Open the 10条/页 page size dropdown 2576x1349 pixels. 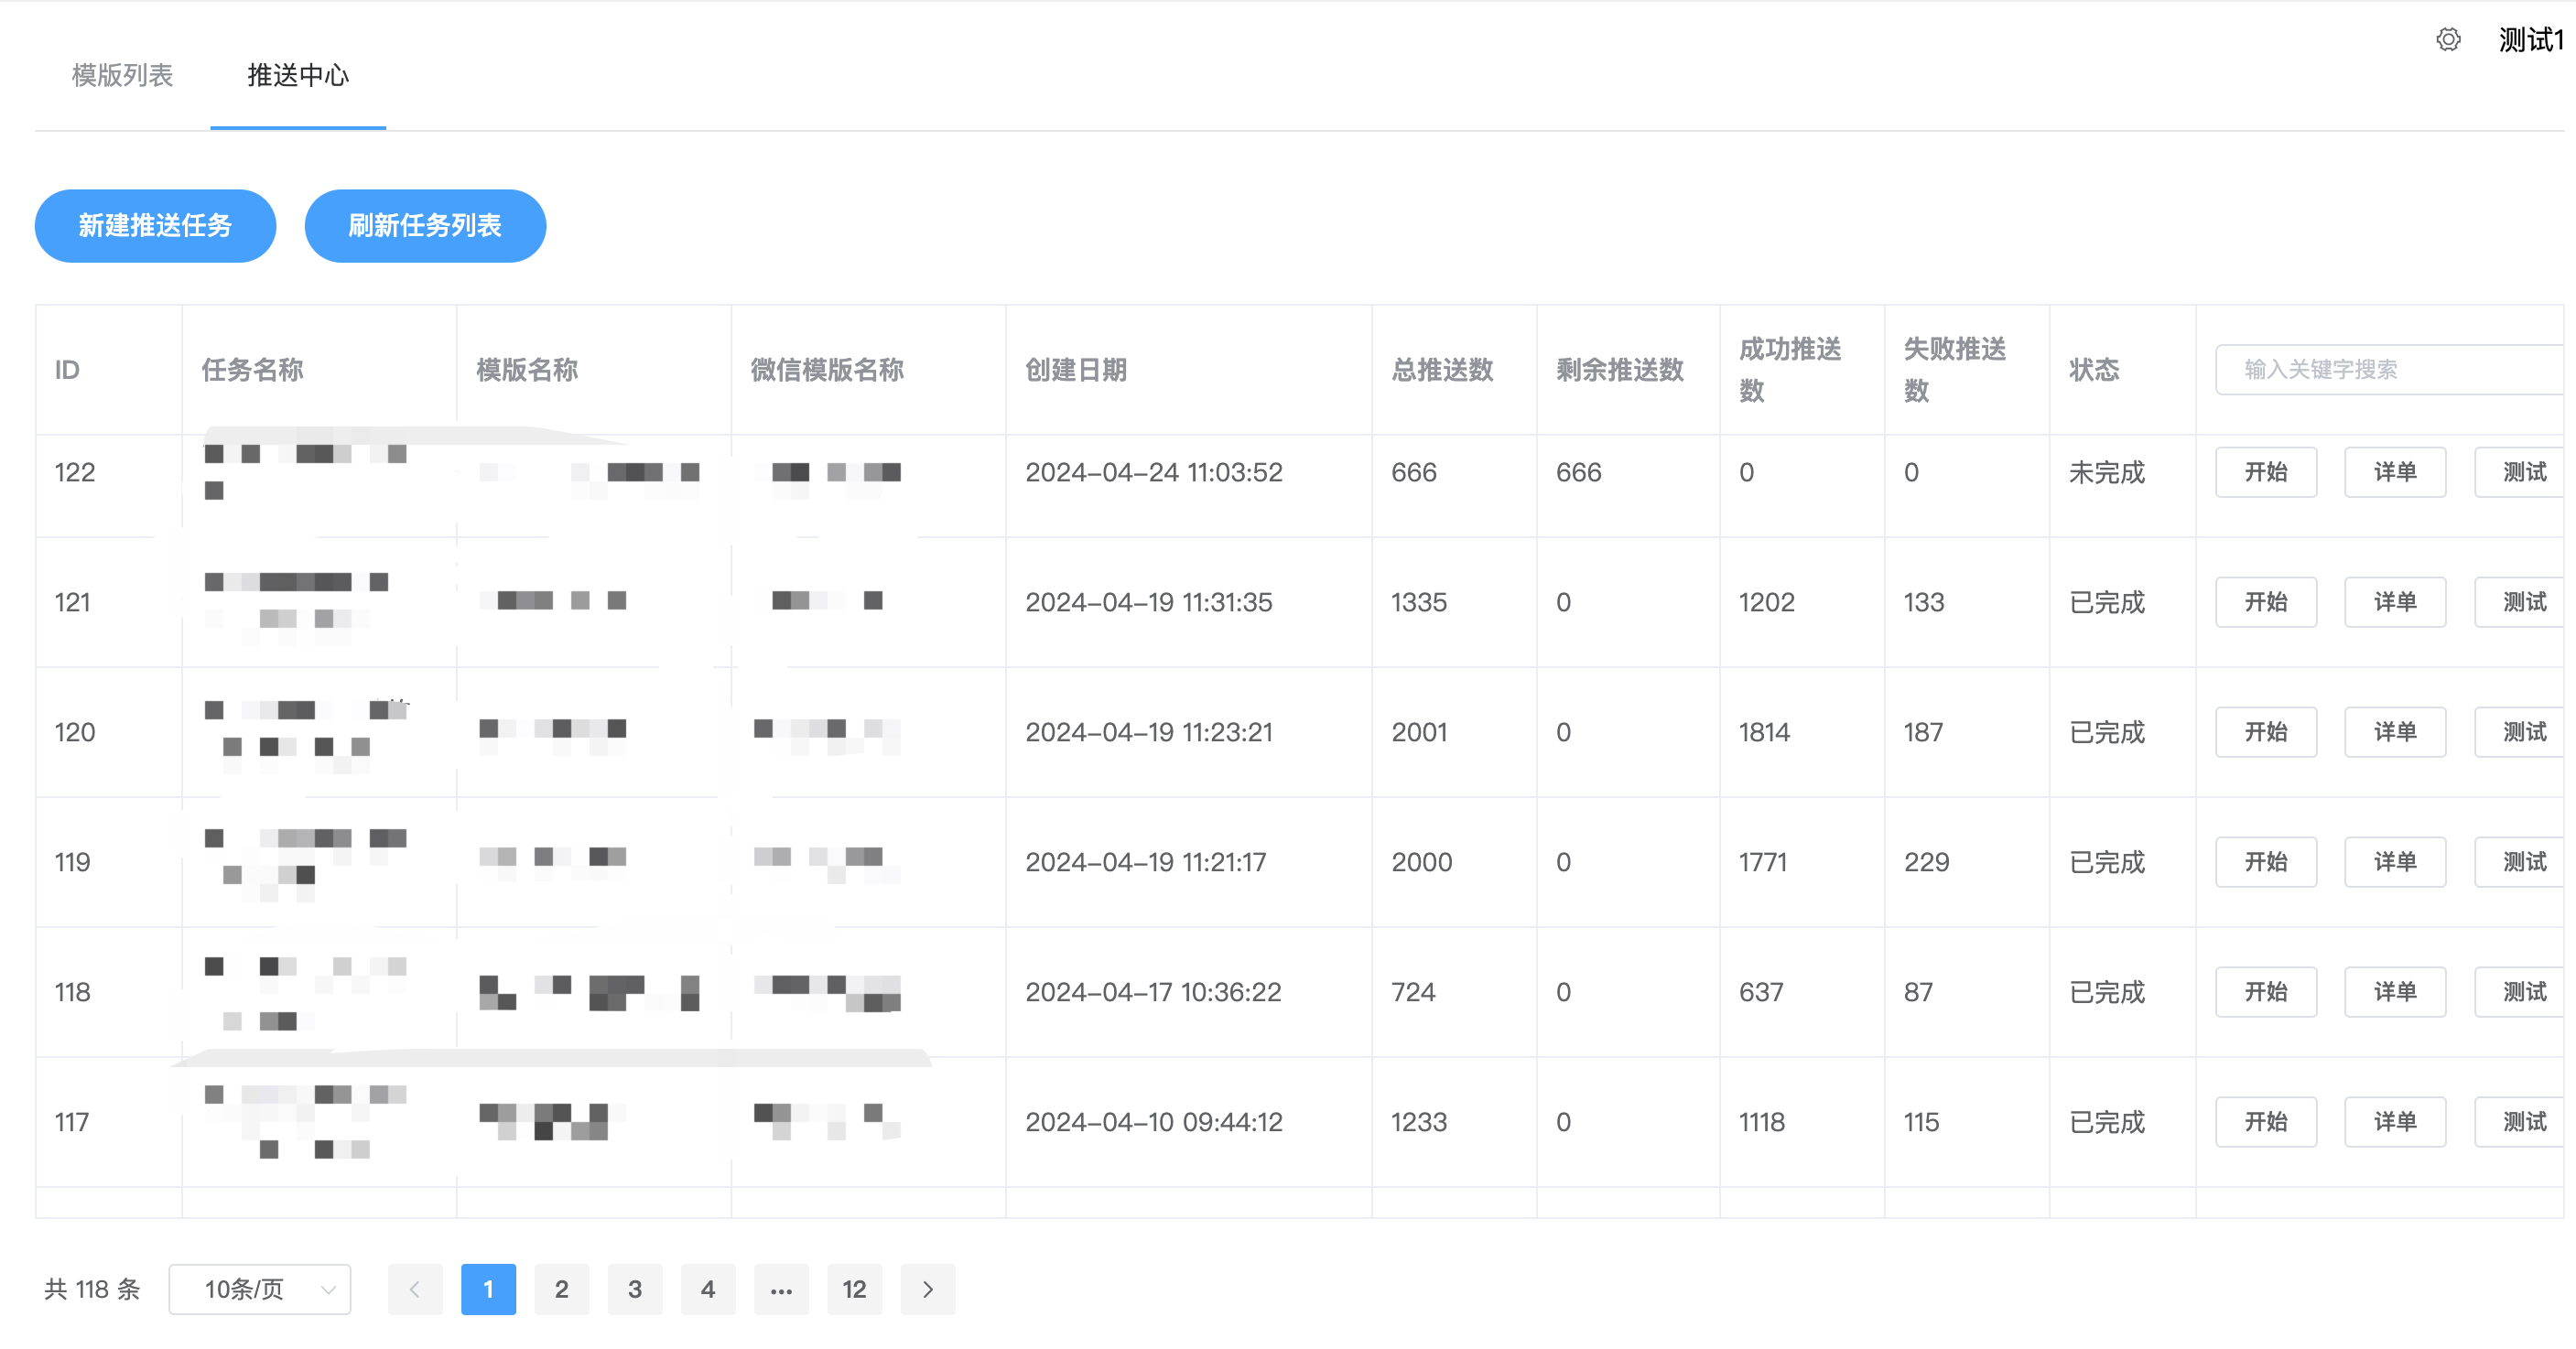coord(260,1289)
